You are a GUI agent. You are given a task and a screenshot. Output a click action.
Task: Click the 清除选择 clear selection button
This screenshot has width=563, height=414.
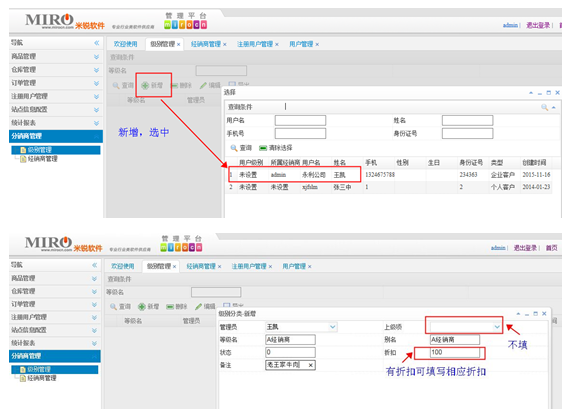coord(276,148)
